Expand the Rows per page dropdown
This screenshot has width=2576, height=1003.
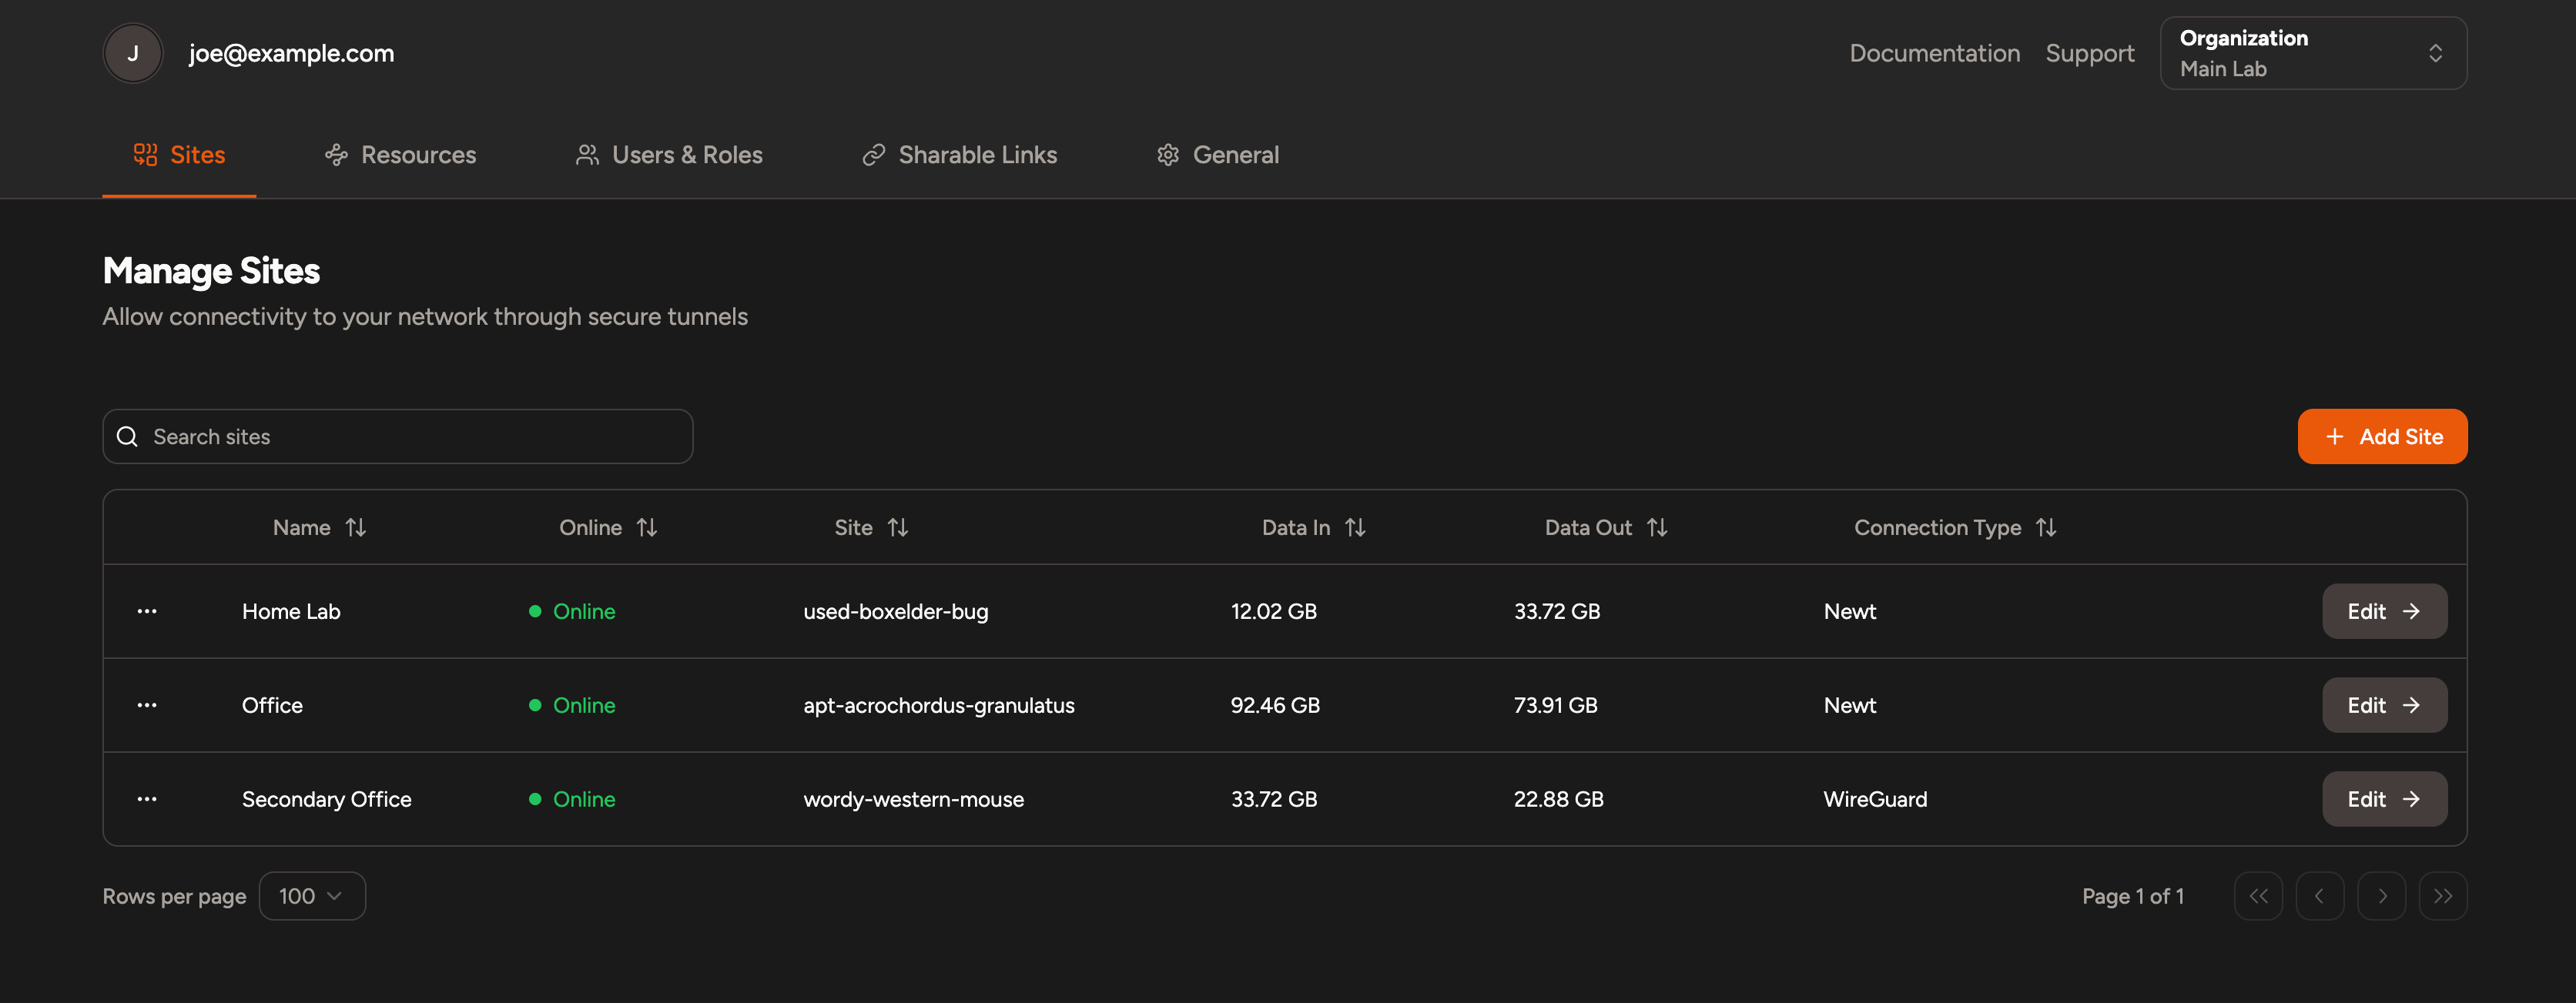coord(311,896)
